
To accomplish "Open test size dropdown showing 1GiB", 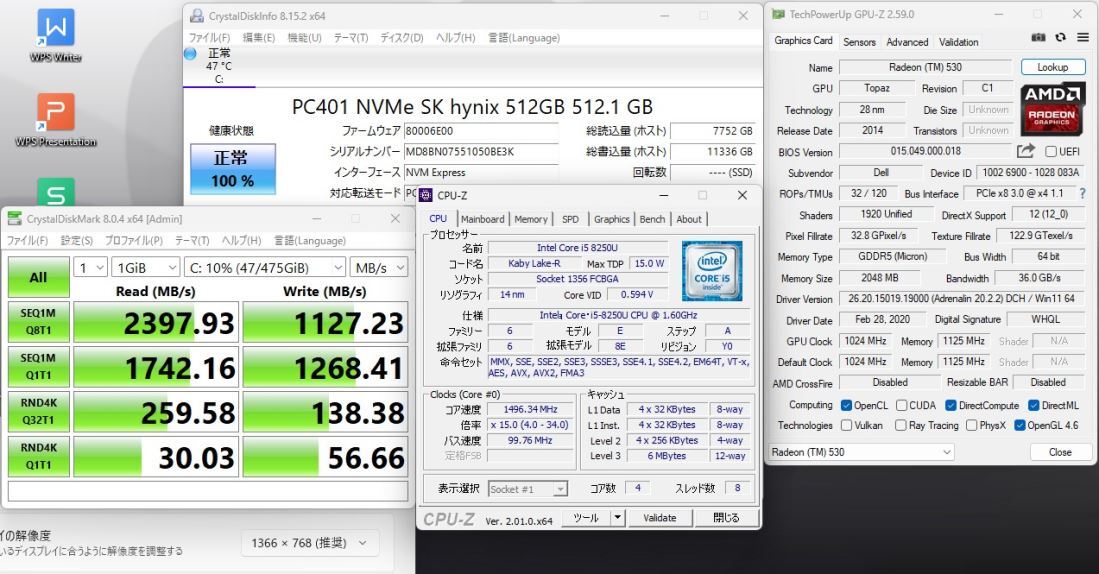I will 146,268.
